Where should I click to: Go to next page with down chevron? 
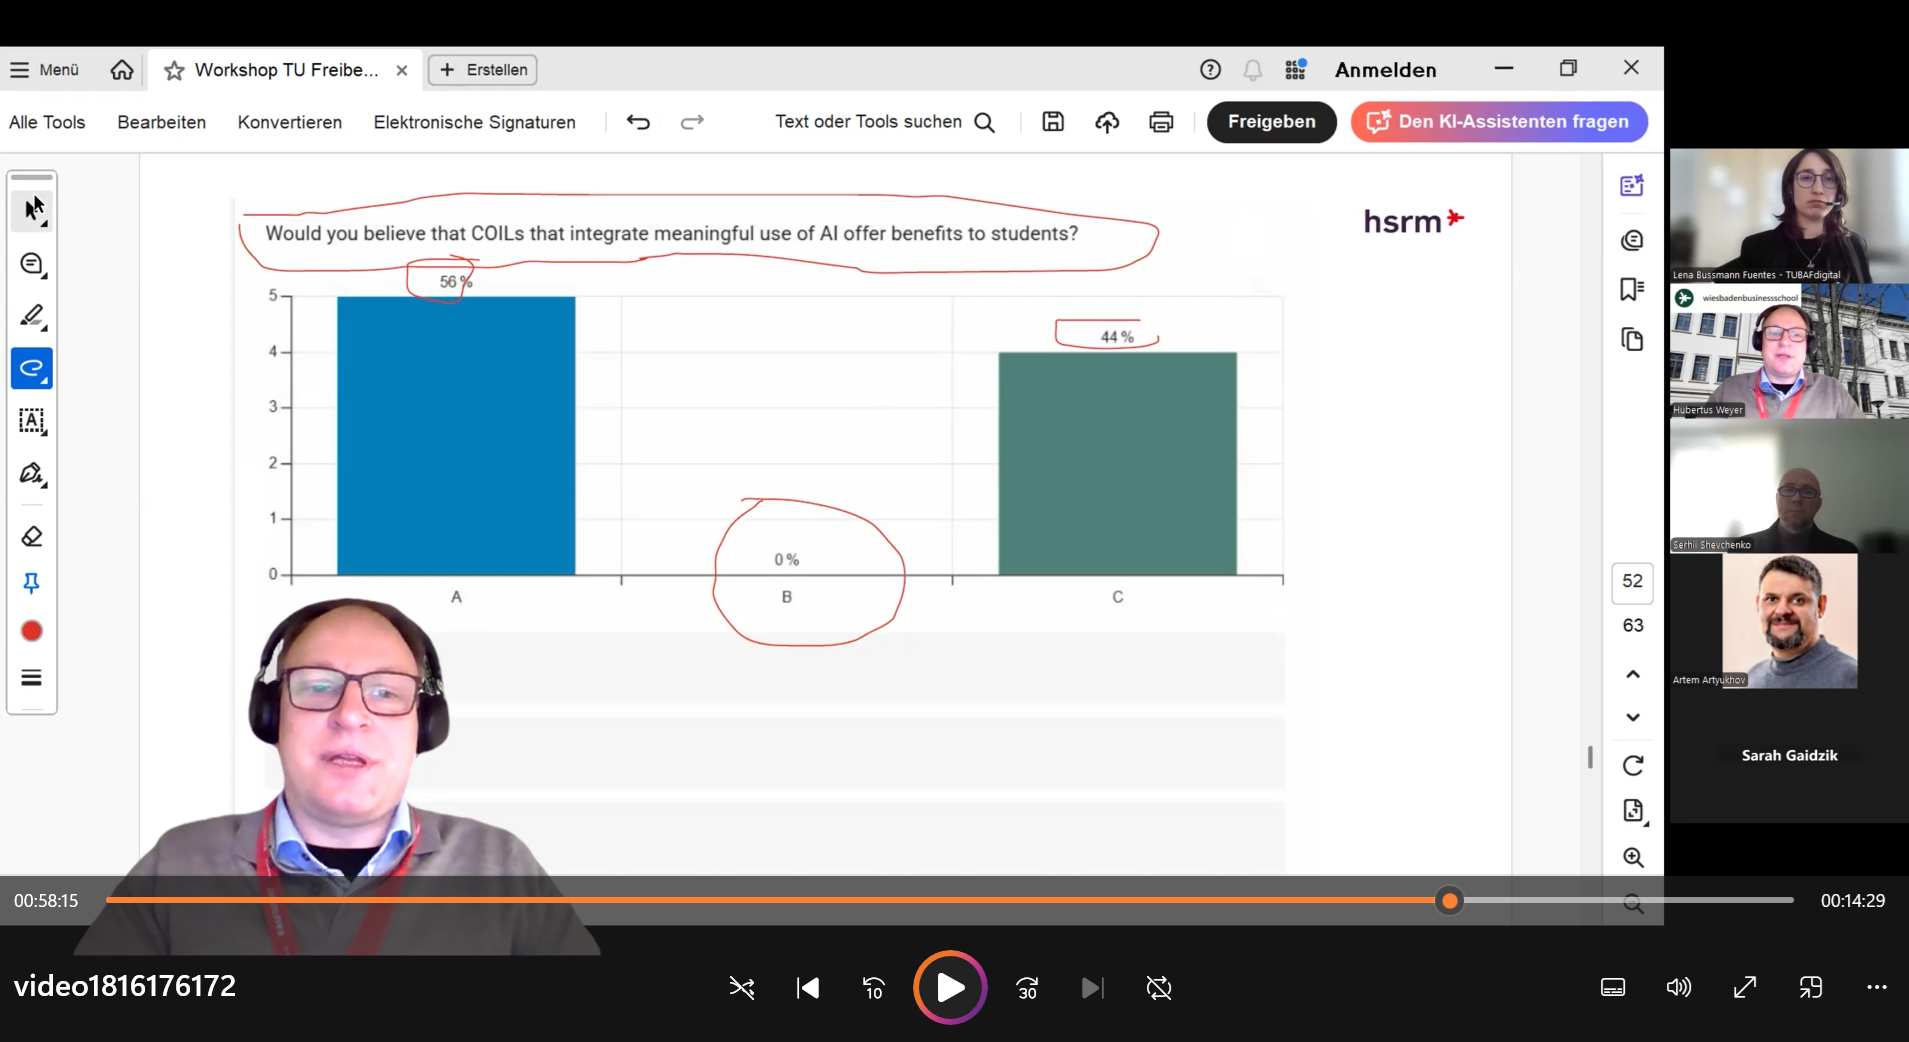[1632, 717]
